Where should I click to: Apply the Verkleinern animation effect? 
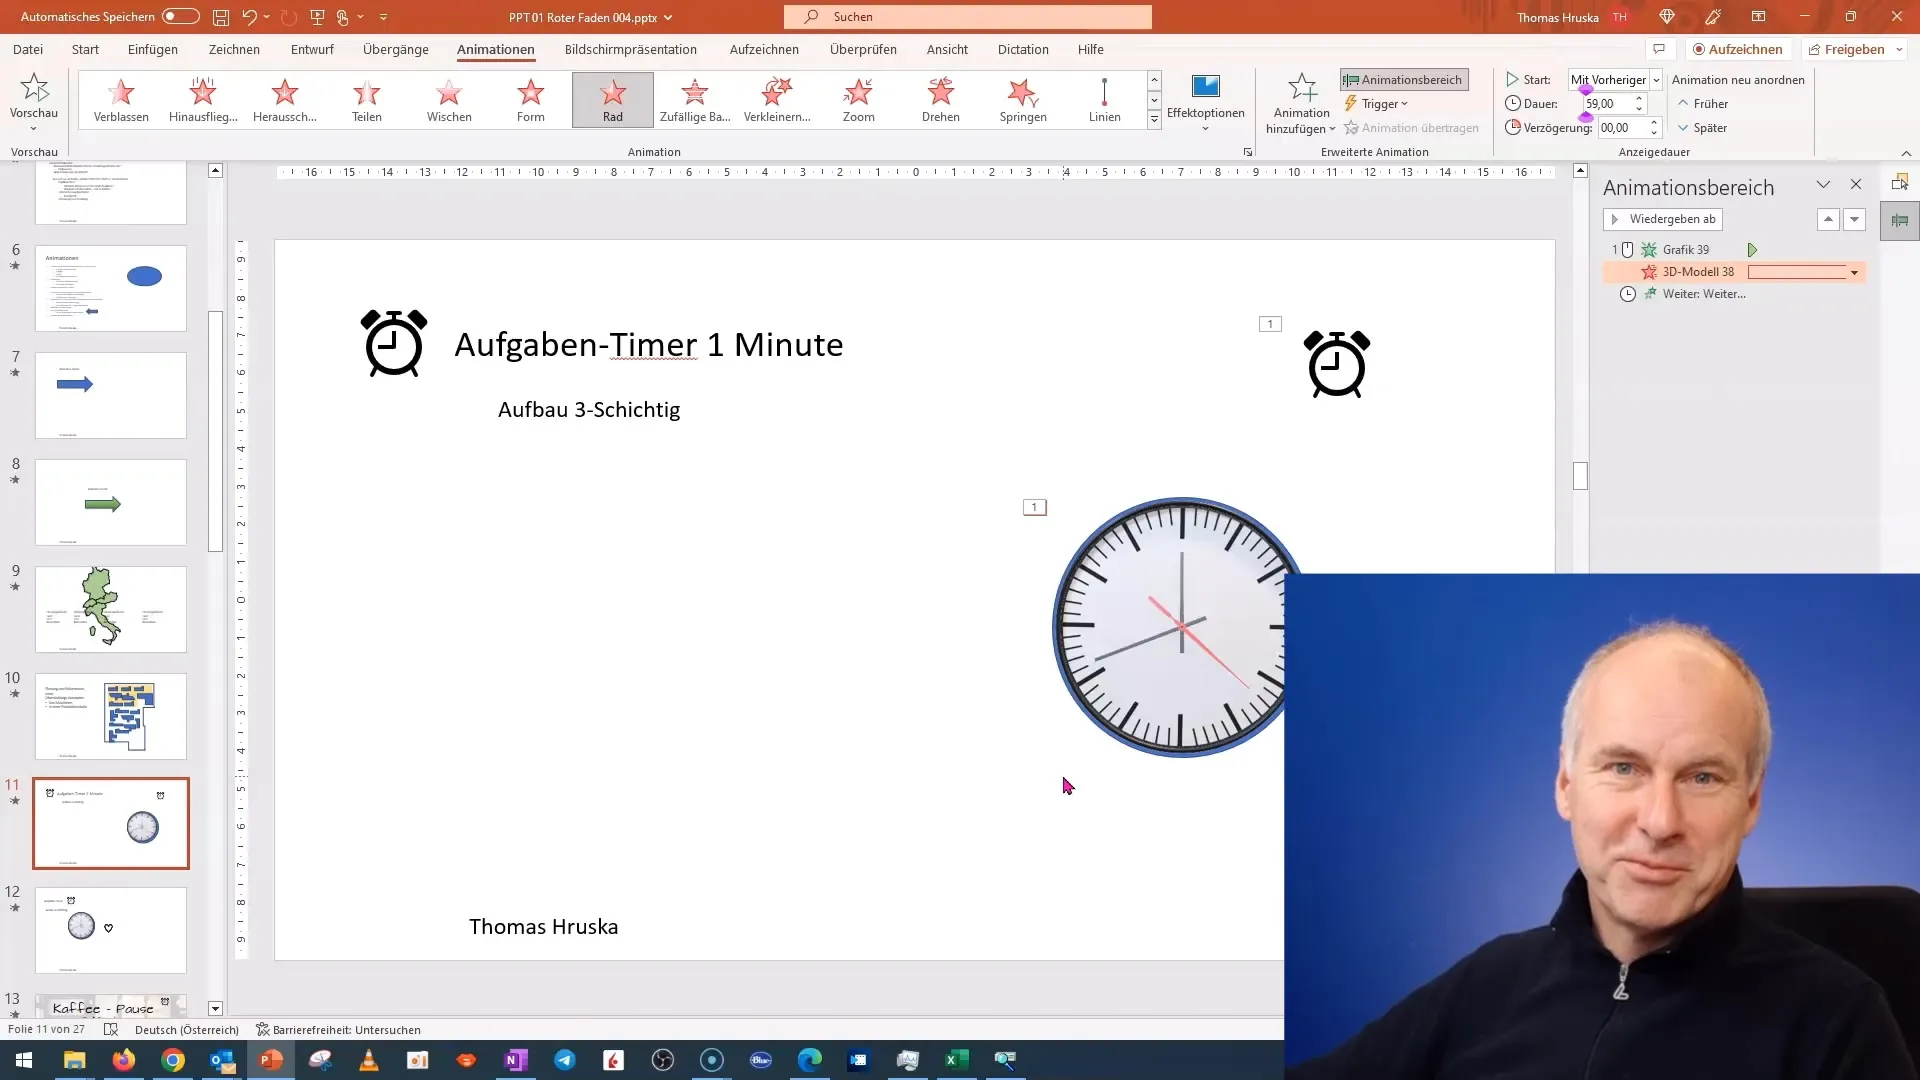[777, 100]
